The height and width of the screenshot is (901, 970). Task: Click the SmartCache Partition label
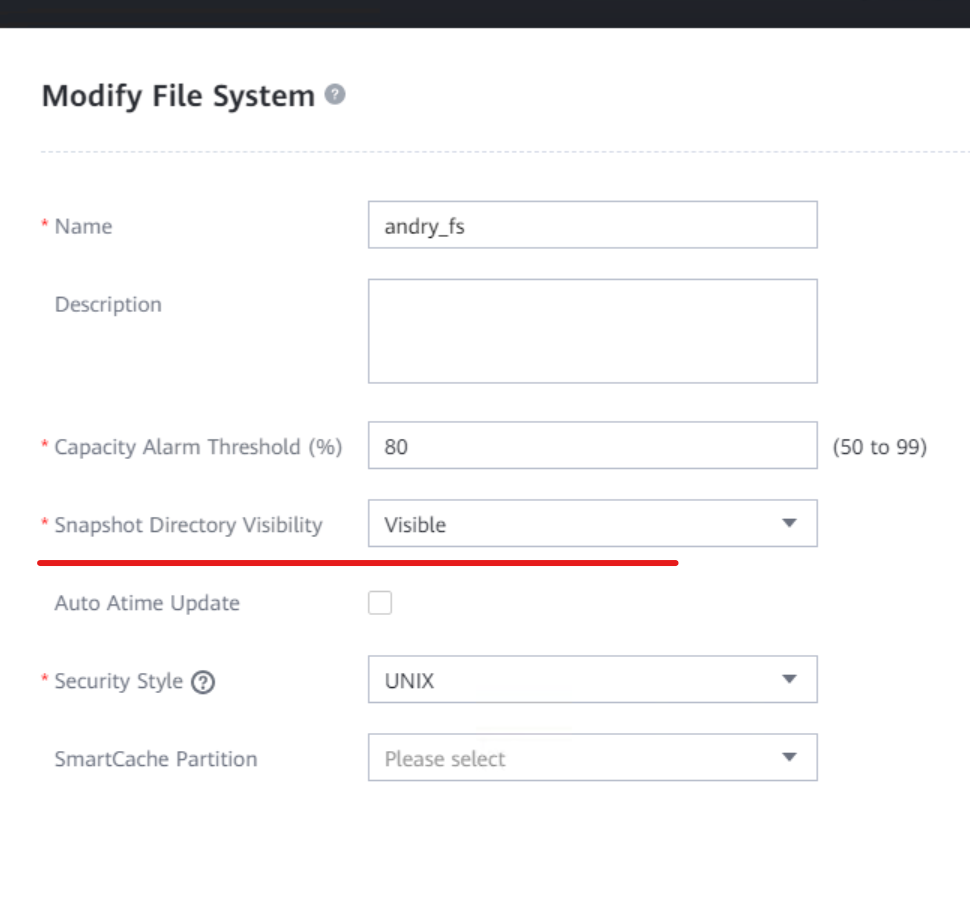[x=156, y=759]
